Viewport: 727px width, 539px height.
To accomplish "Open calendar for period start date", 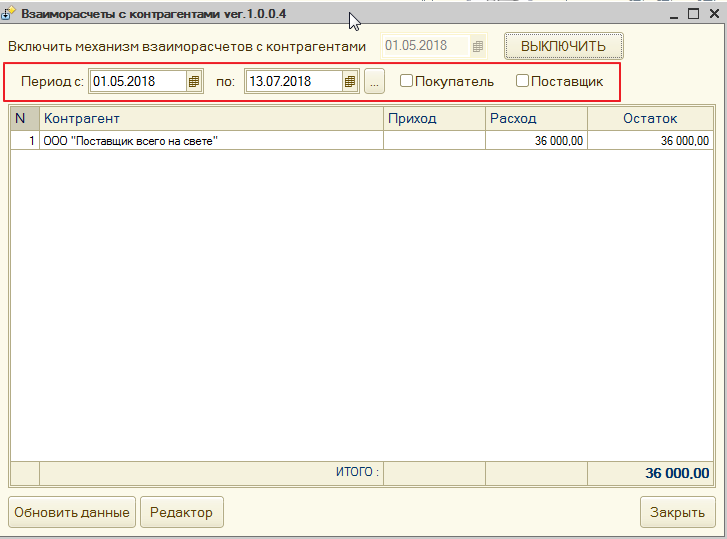I will click(194, 82).
